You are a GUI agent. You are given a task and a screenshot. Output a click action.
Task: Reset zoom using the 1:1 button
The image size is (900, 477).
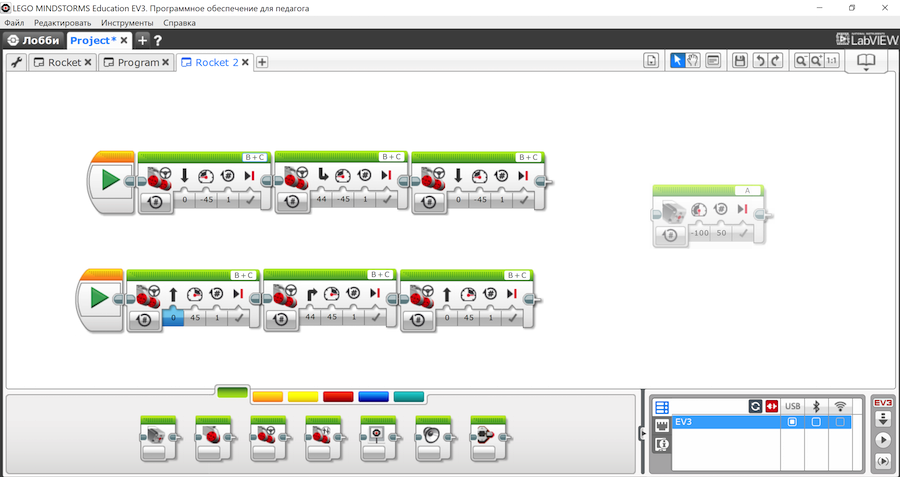tap(832, 60)
